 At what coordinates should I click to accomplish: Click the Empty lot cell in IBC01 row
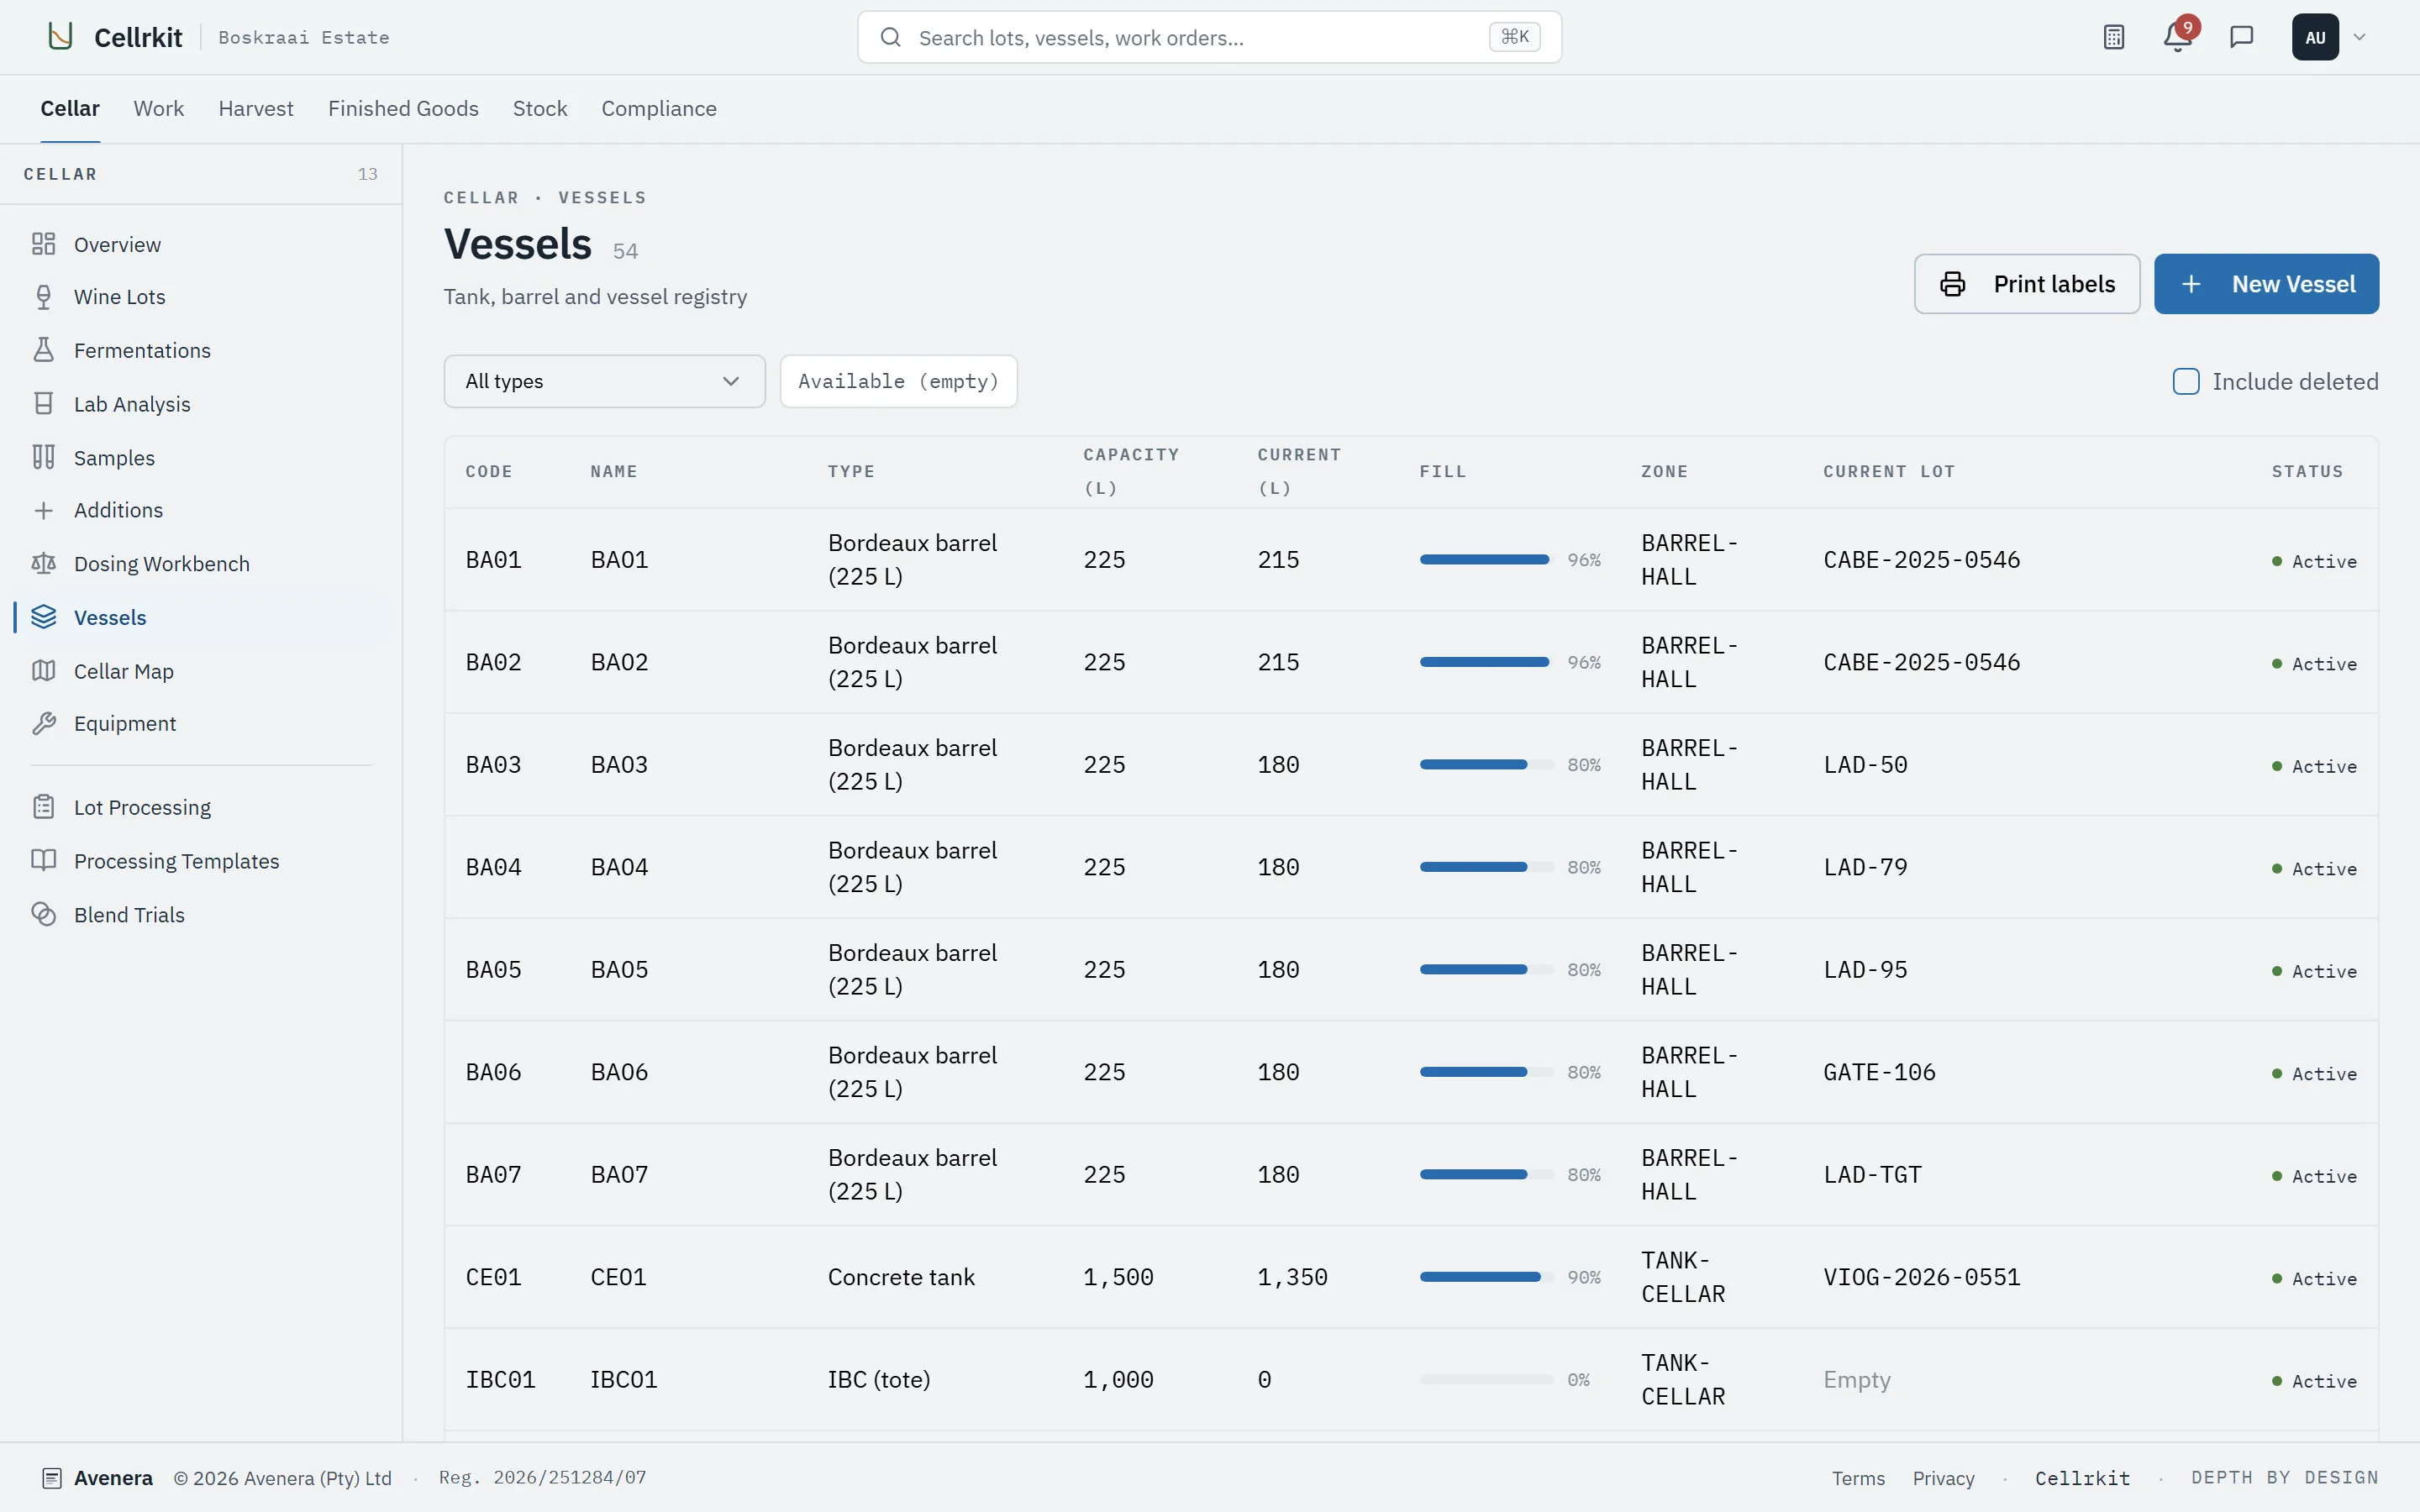(1857, 1380)
